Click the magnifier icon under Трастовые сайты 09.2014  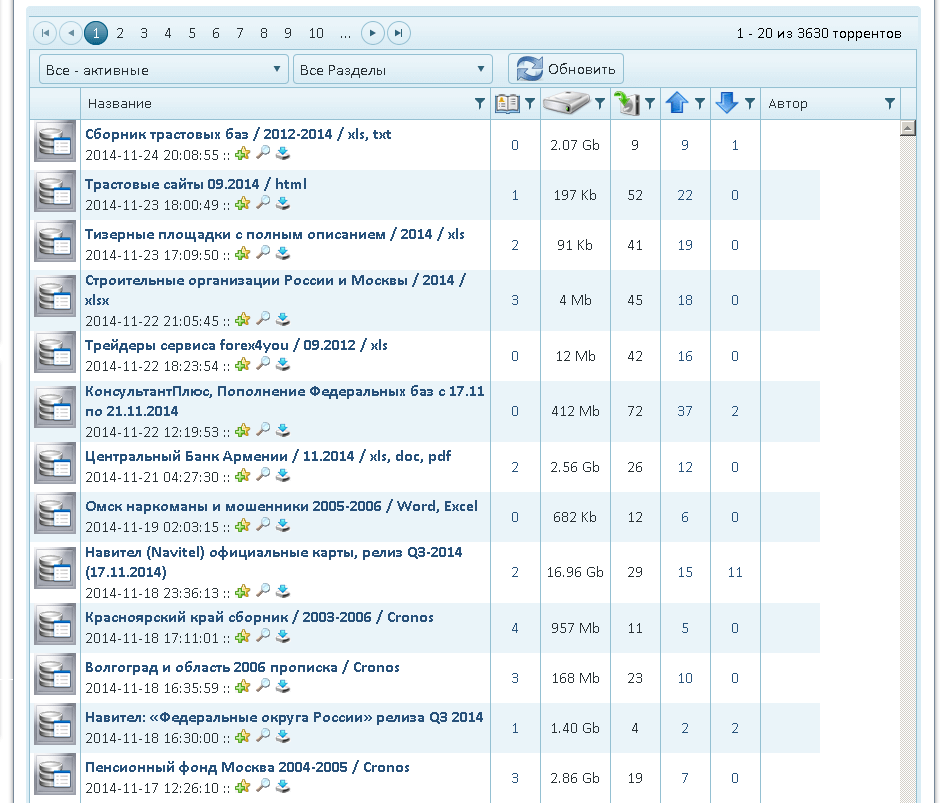point(263,203)
